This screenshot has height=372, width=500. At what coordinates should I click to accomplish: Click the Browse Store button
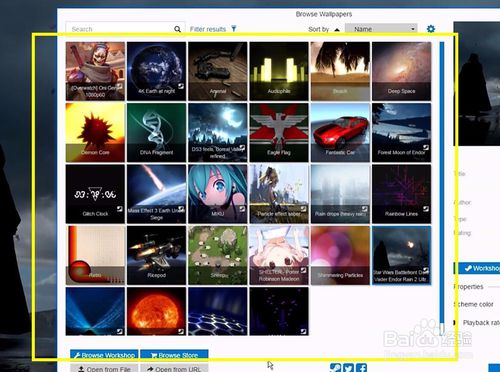(x=174, y=355)
